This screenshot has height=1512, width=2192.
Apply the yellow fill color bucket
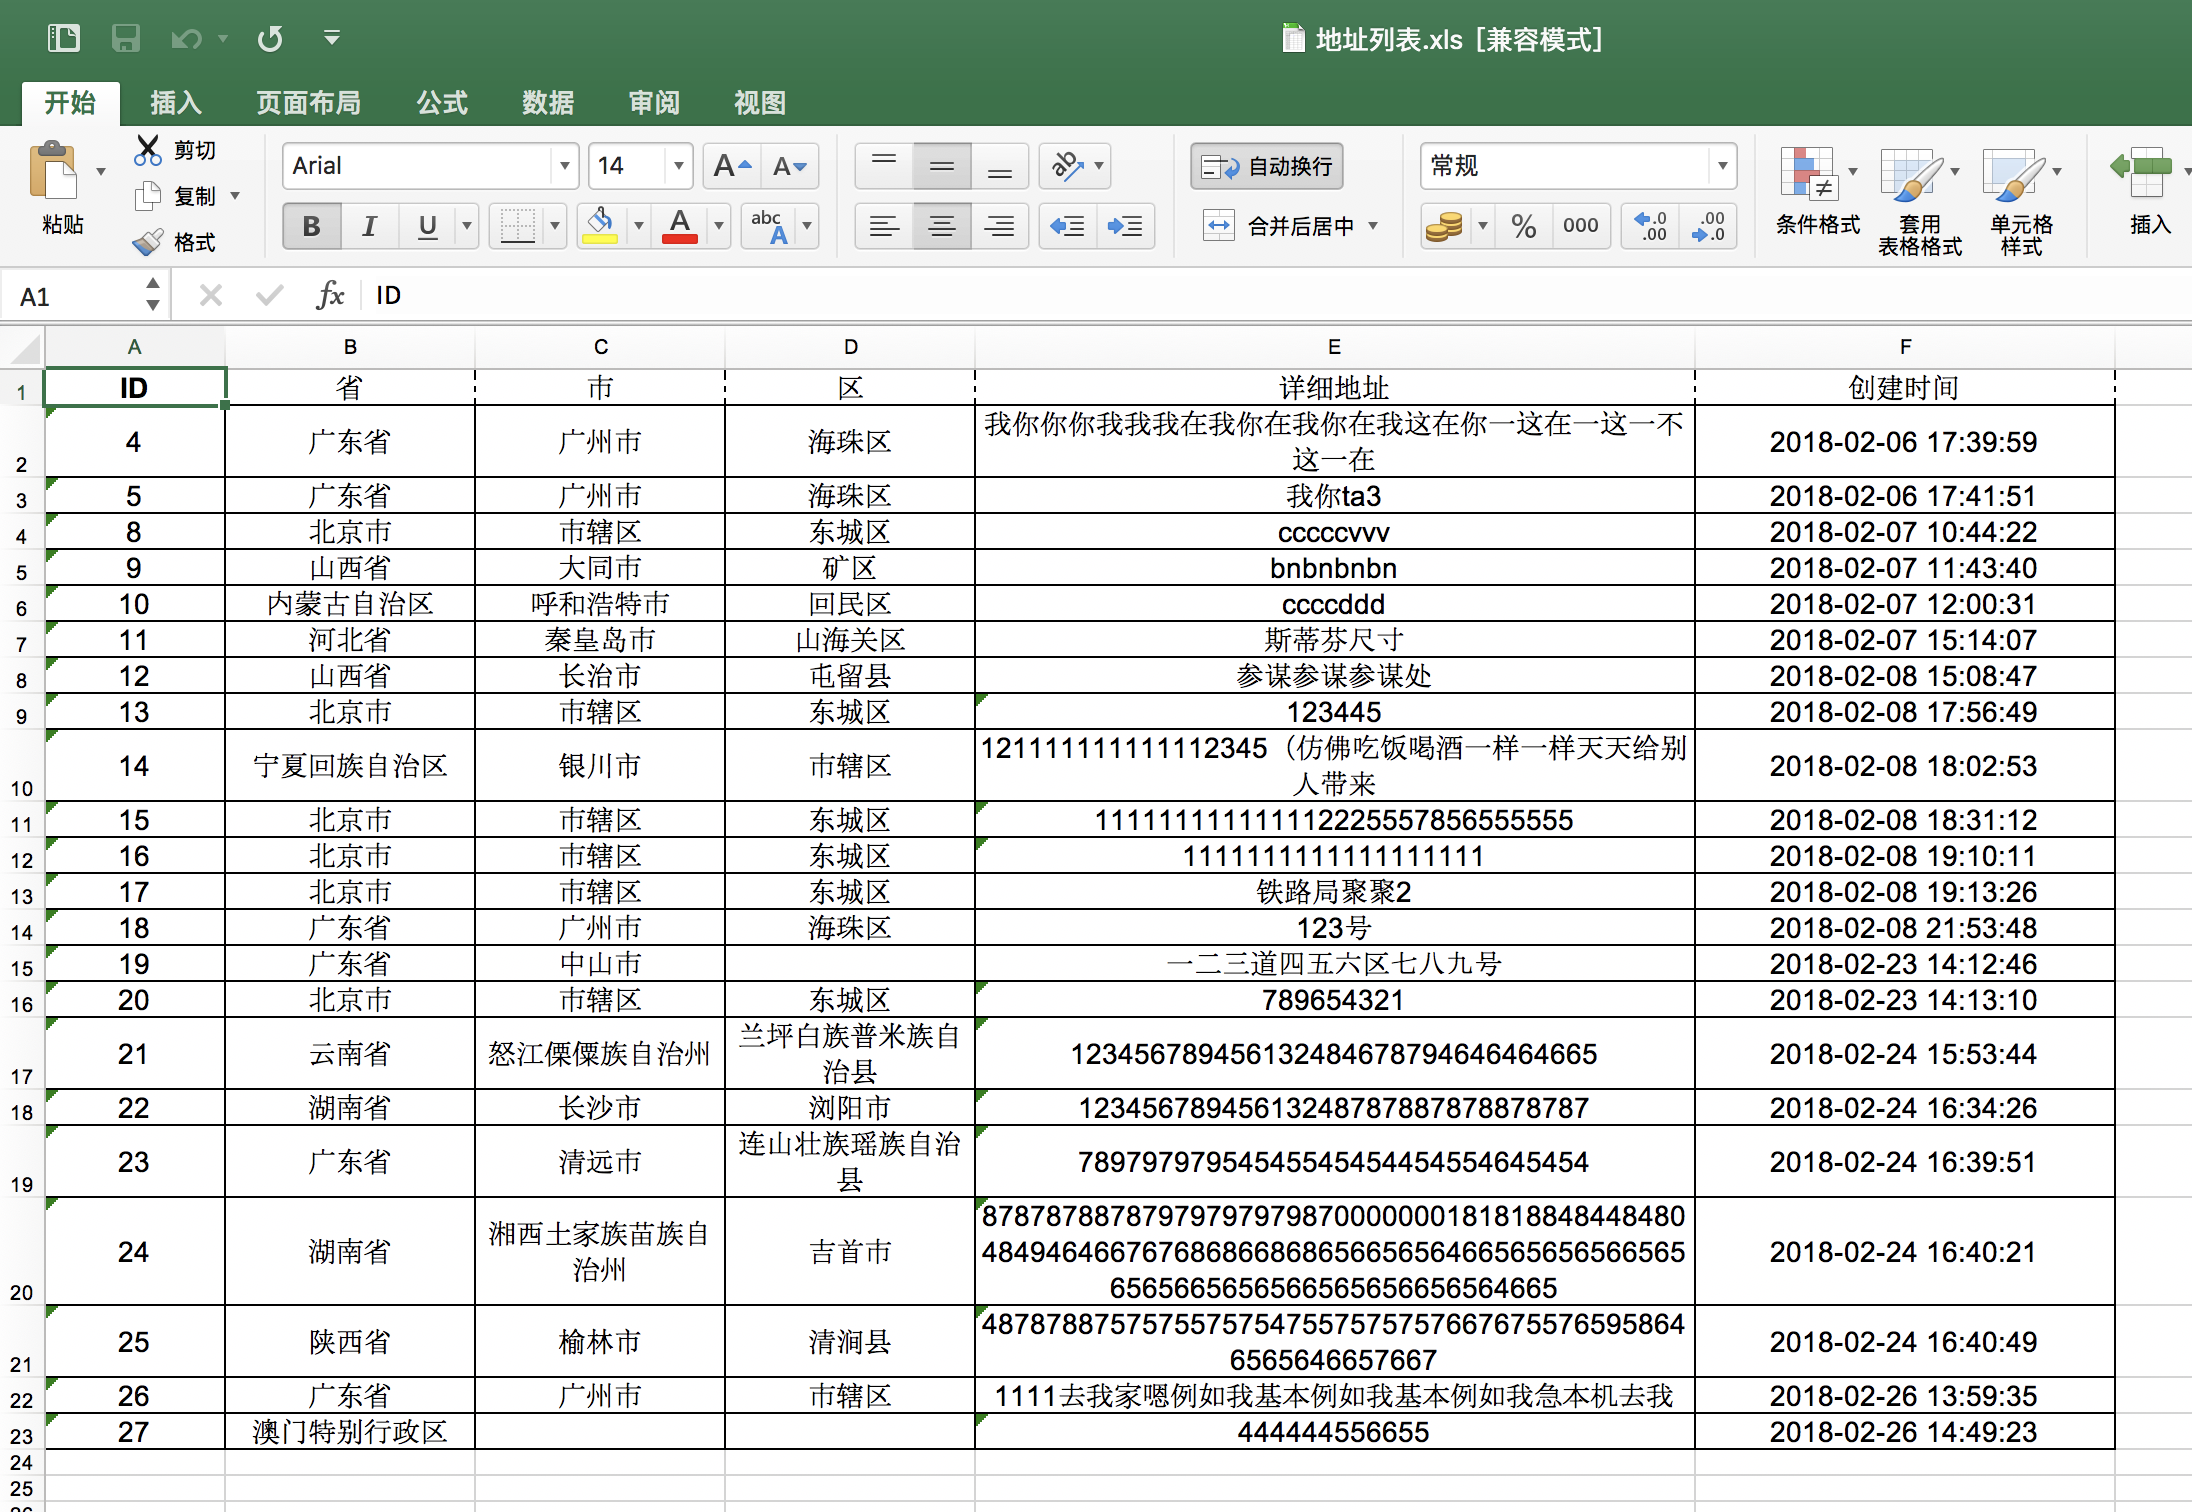point(600,226)
